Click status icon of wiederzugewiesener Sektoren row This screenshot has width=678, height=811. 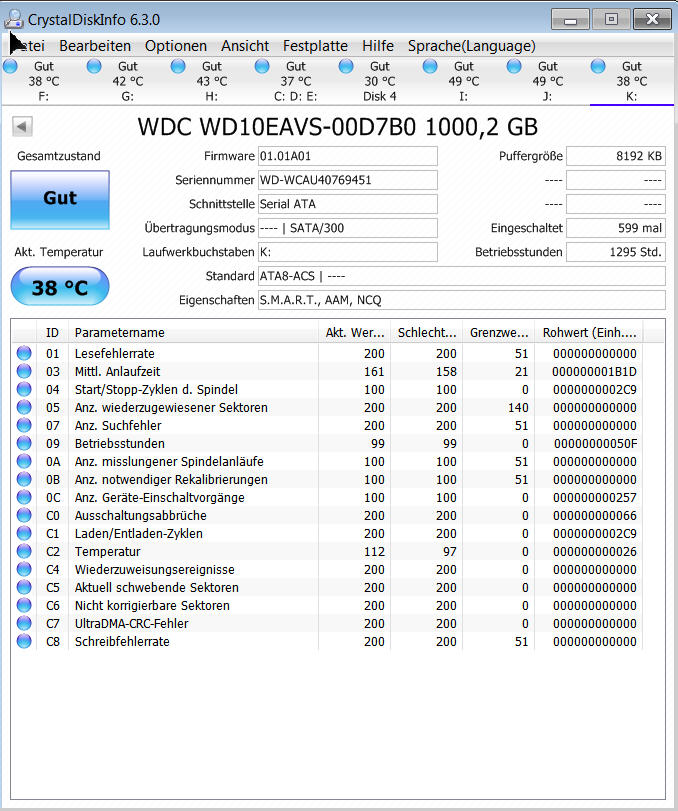tap(24, 407)
